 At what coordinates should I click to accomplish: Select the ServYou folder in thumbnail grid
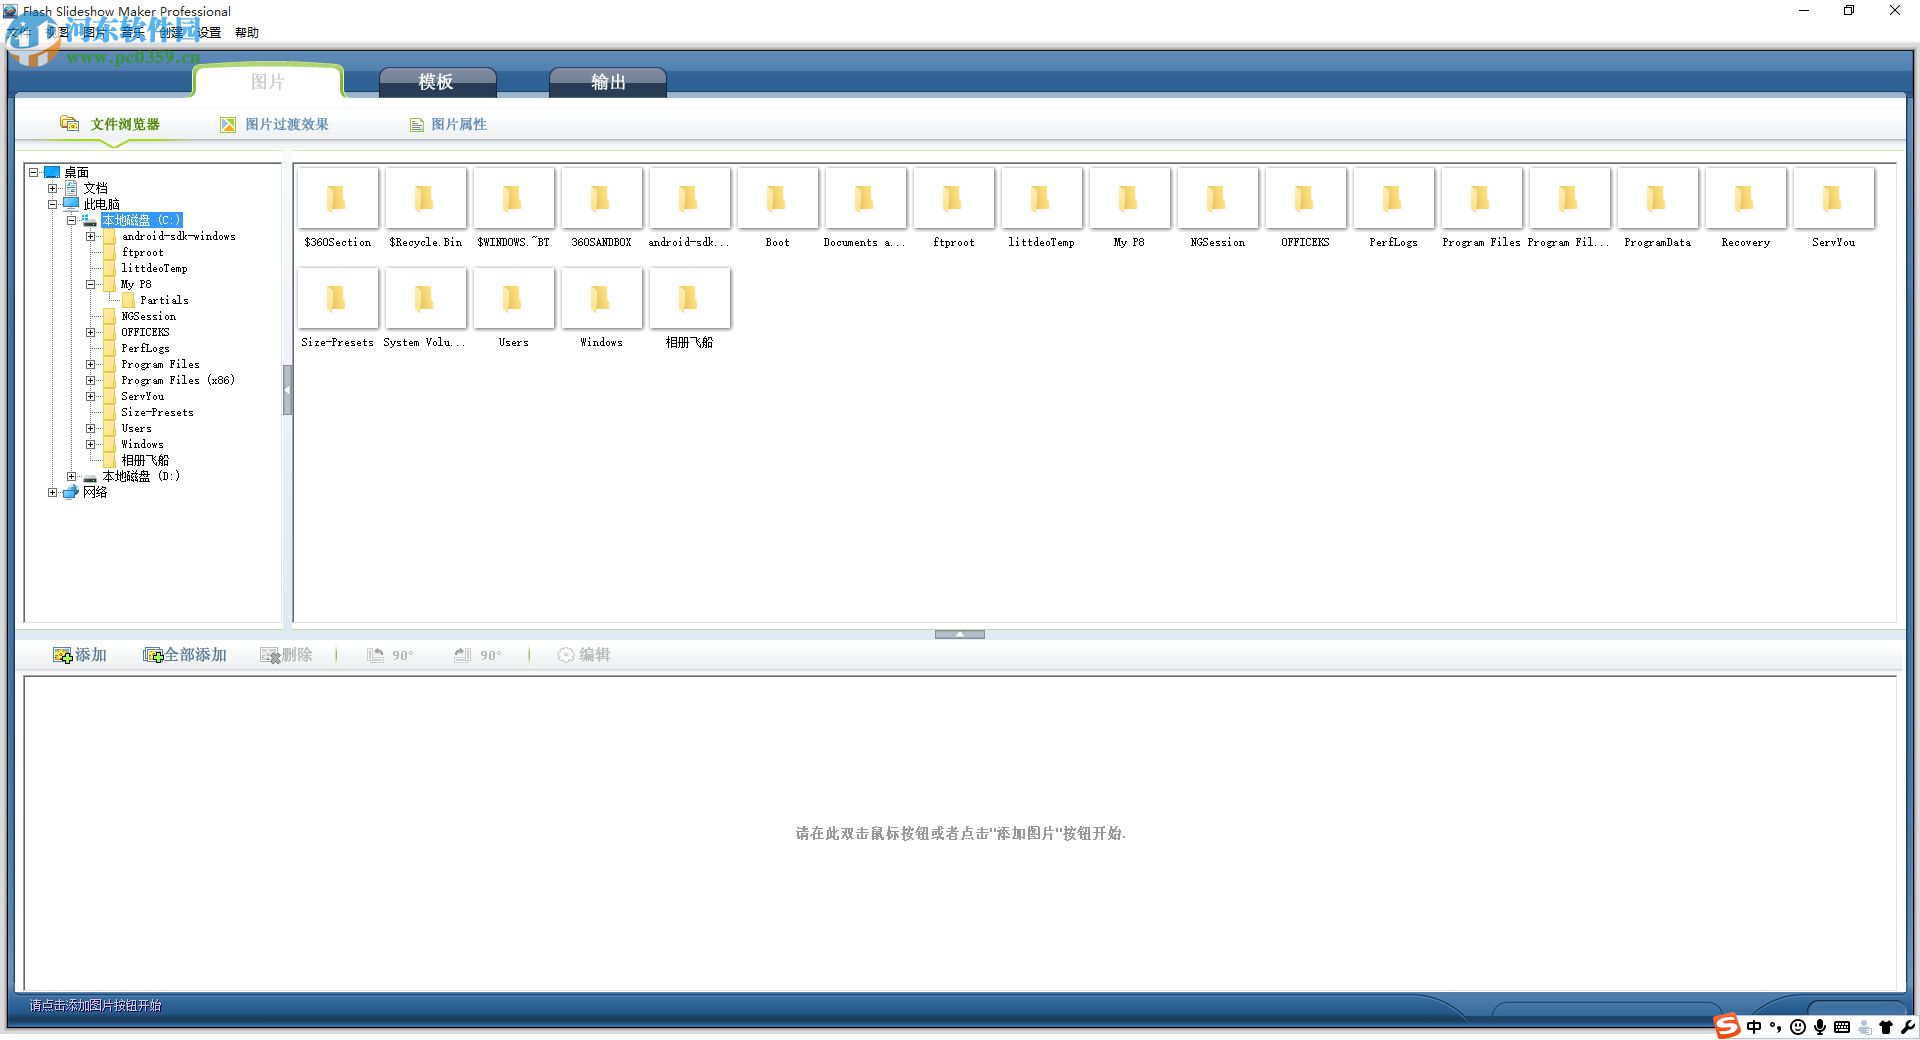point(1833,199)
